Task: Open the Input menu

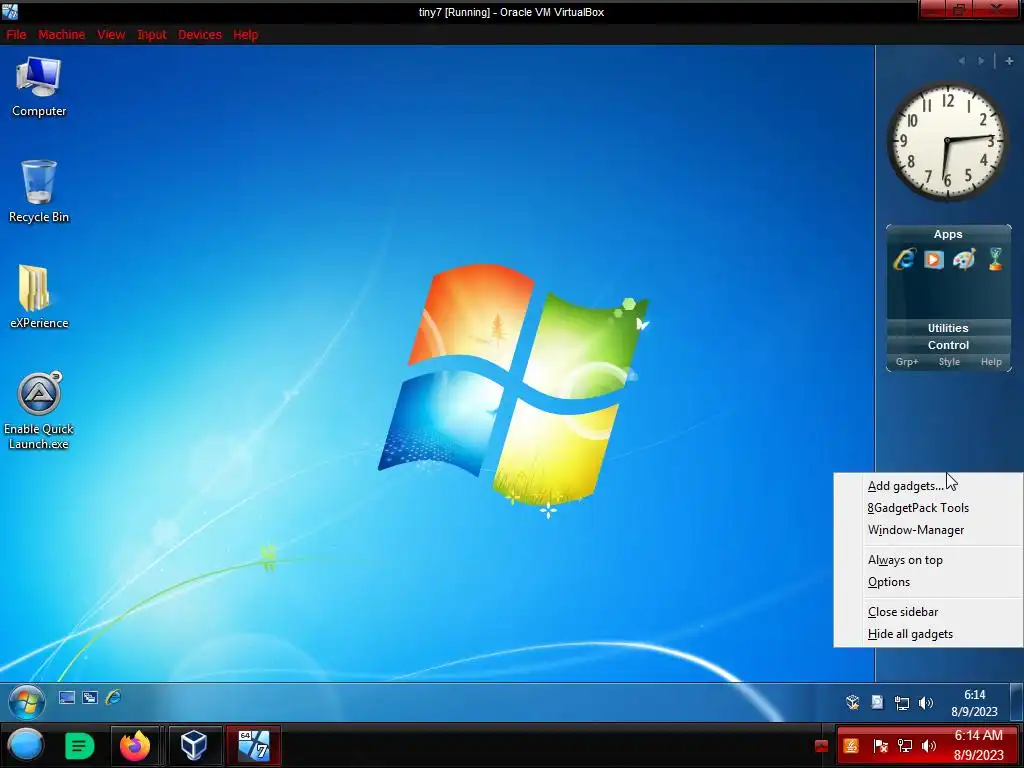Action: 152,35
